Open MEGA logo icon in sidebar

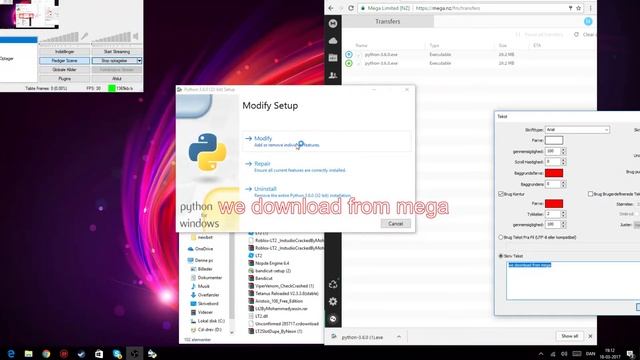333,23
